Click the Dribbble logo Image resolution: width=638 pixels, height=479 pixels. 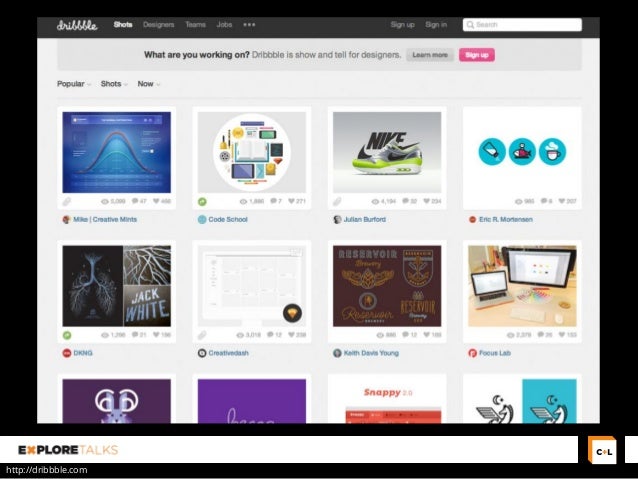click(x=77, y=25)
